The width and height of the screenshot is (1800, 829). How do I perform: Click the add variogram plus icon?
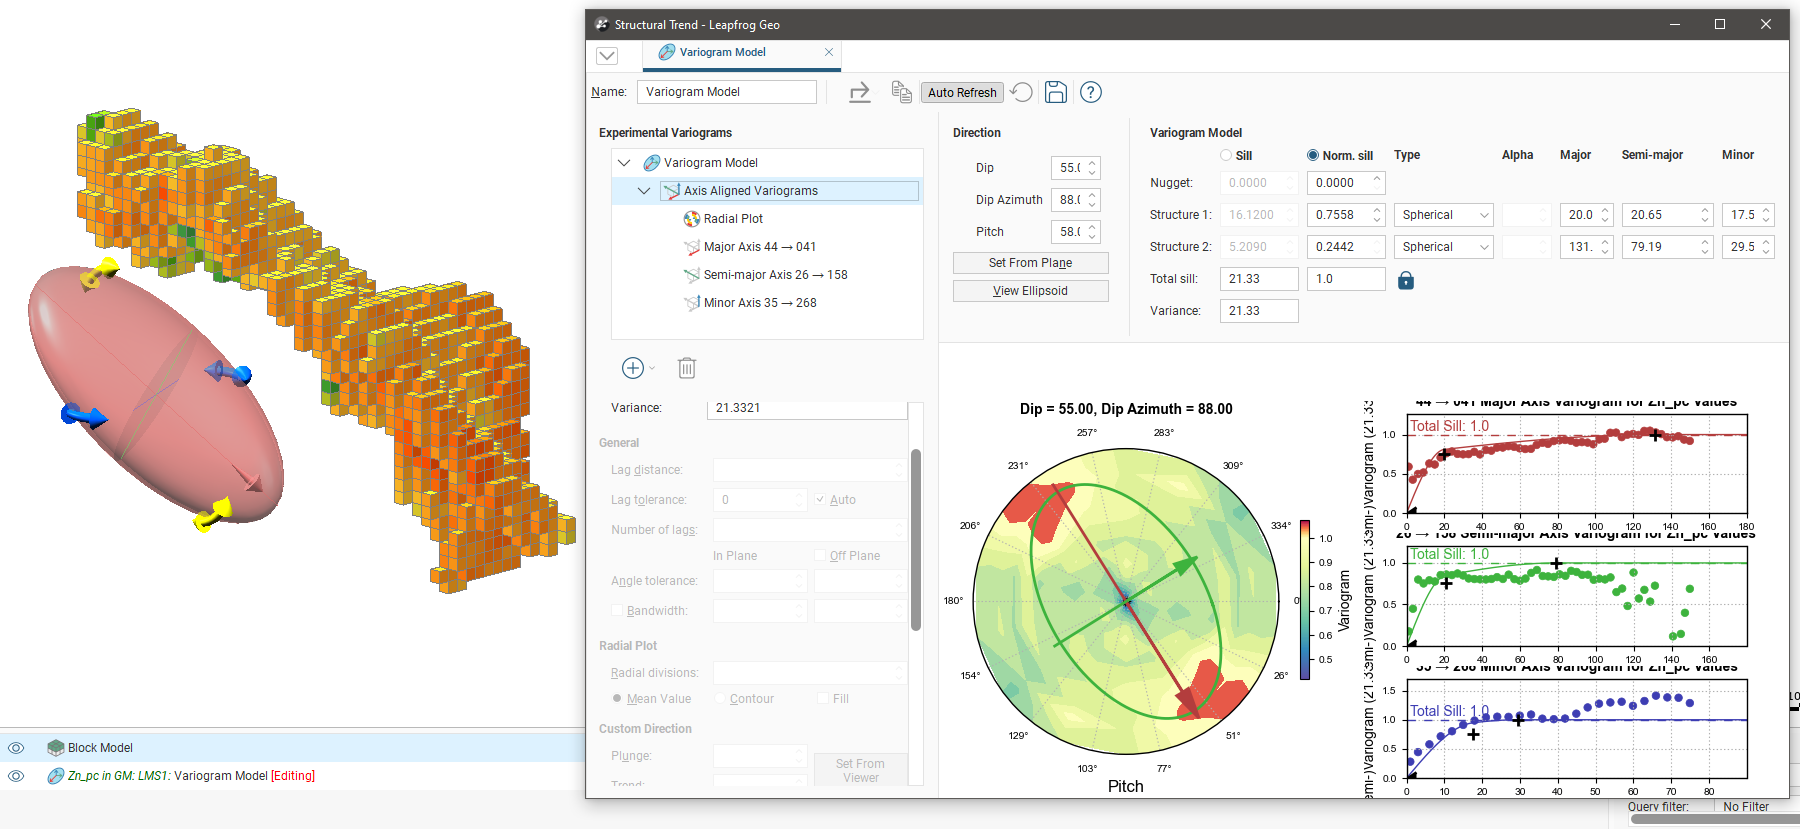tap(633, 368)
